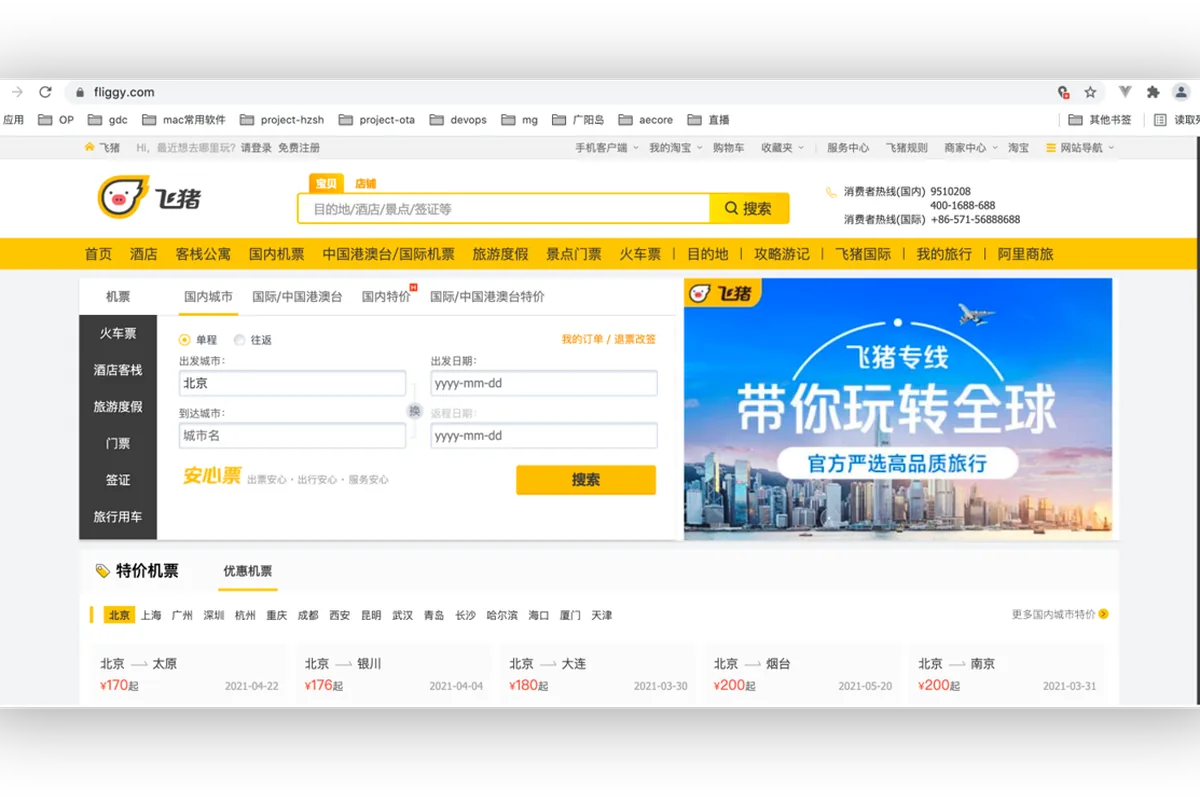The width and height of the screenshot is (1200, 800).
Task: Click the gray V extension icon
Action: 1125,92
